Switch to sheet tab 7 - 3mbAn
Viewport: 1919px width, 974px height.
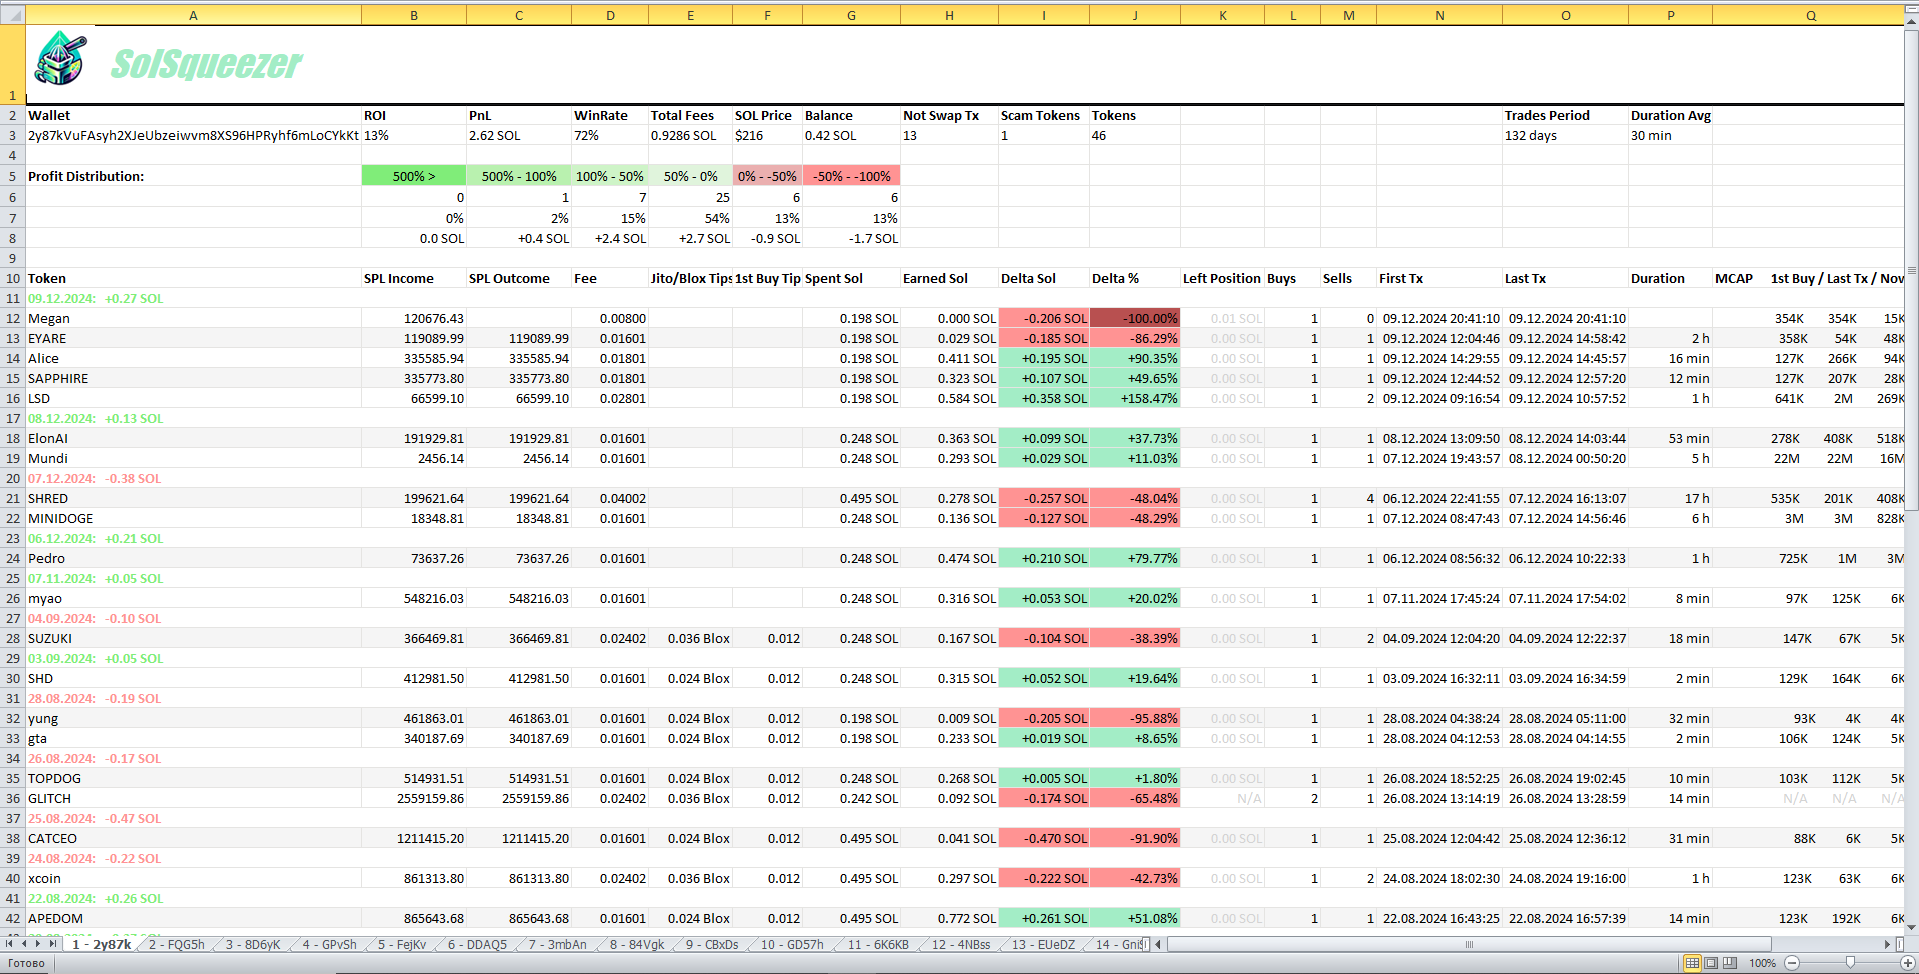tap(558, 944)
